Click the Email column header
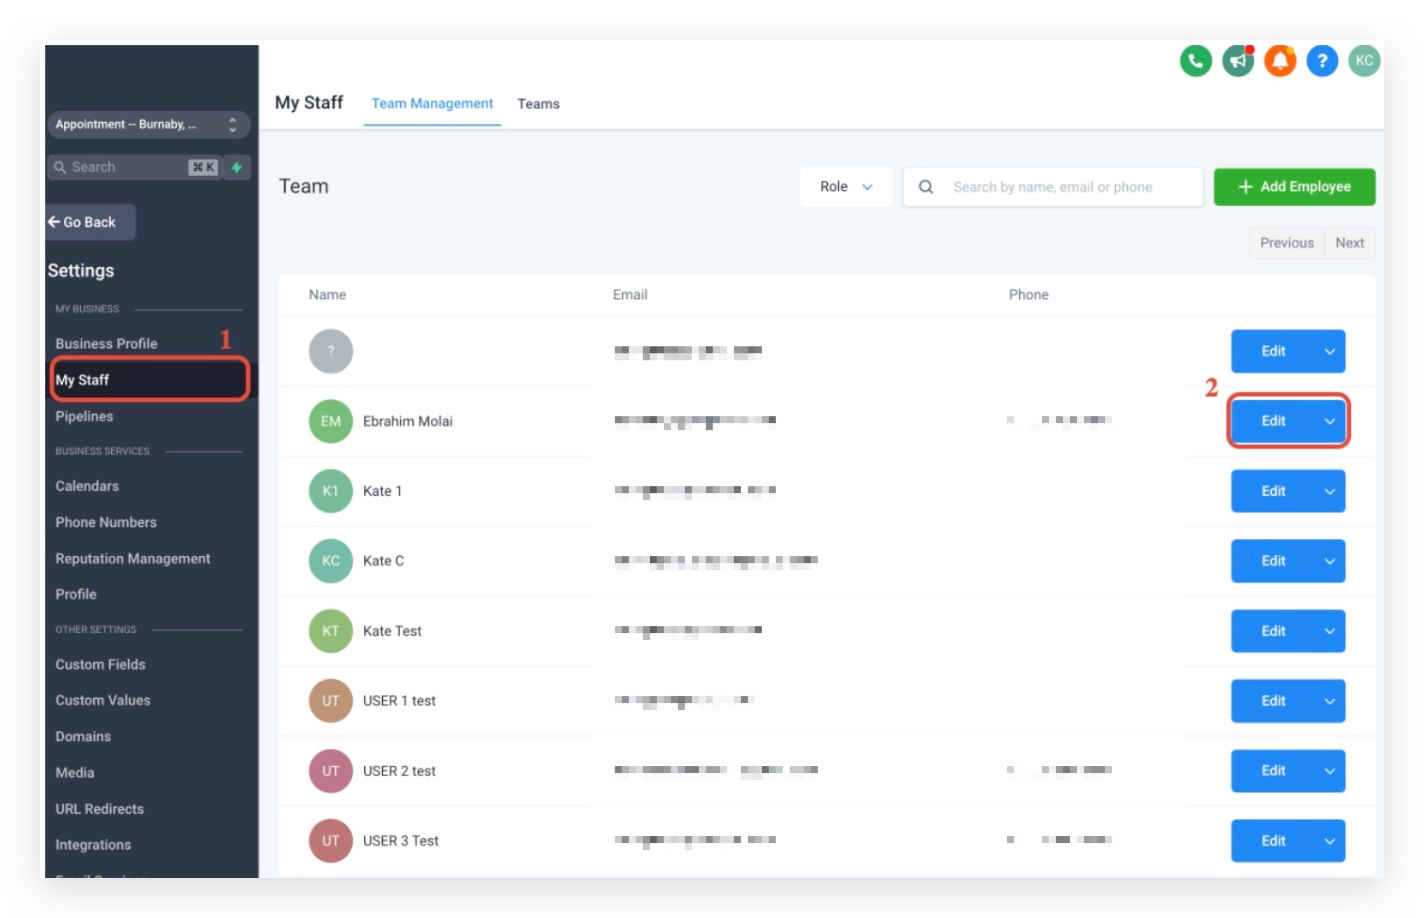Screen dimensions: 1424x918 (x=630, y=295)
